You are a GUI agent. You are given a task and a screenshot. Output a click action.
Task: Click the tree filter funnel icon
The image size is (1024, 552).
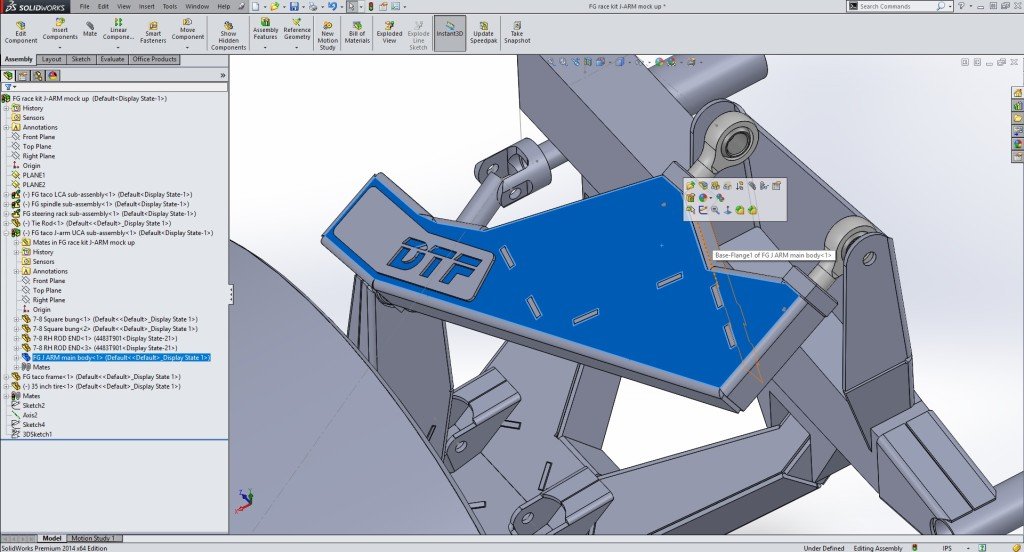tap(8, 87)
